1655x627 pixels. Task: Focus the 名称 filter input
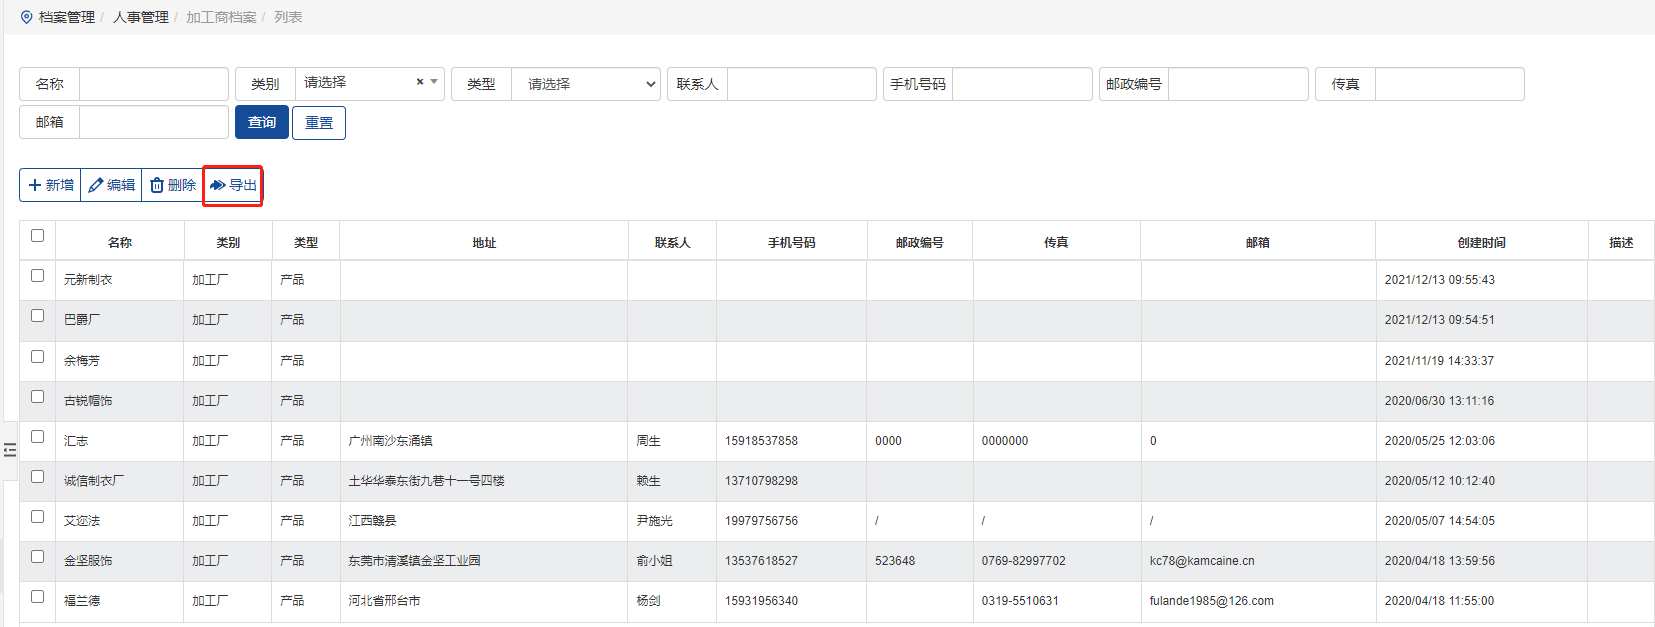pos(153,84)
